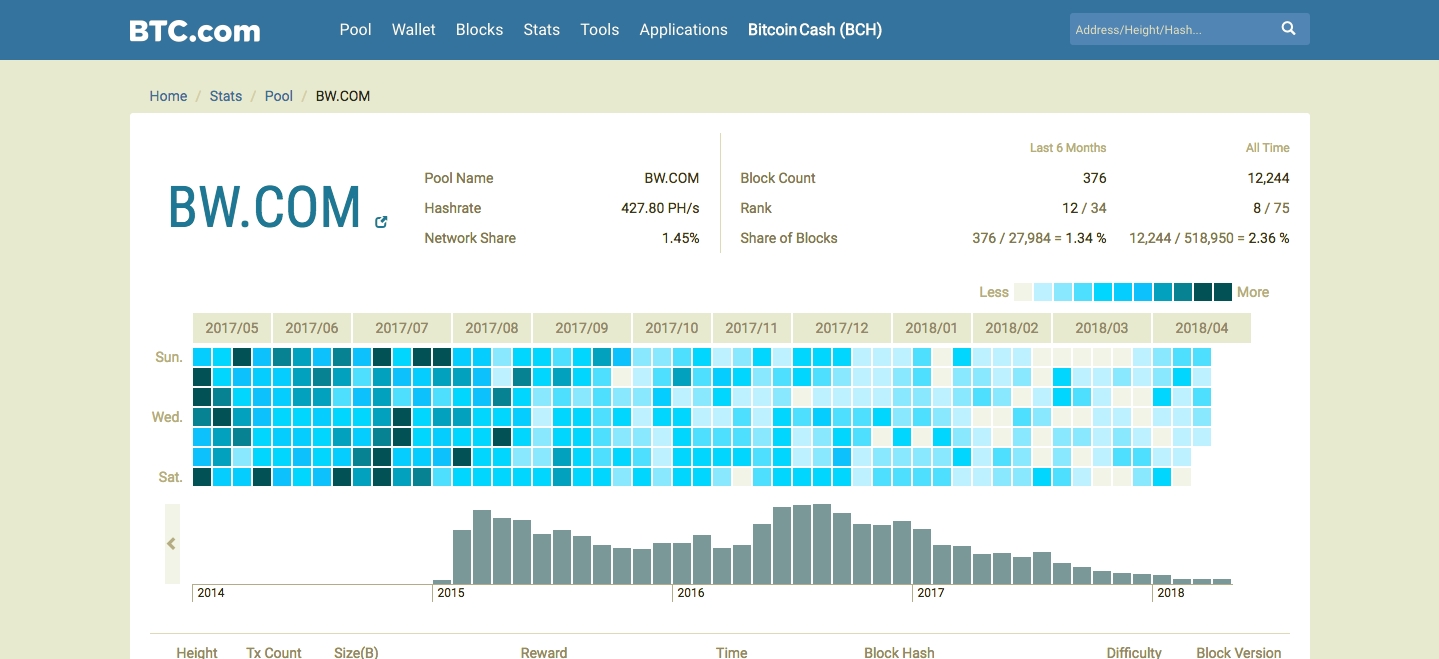Screen dimensions: 1439x659
Task: Pick the lightest legend swatch next to Less
Action: tap(1023, 292)
